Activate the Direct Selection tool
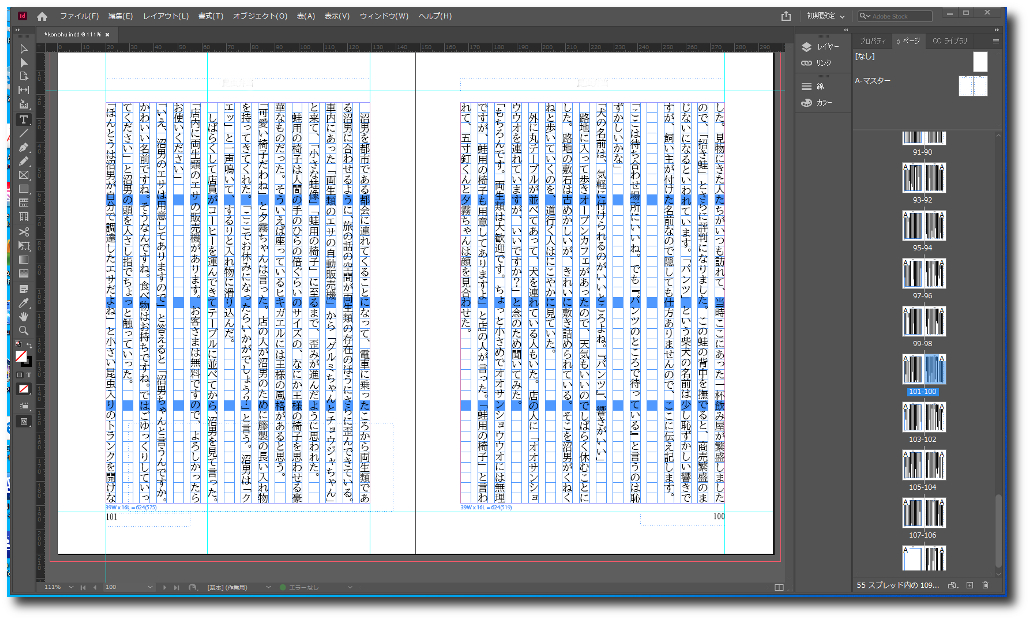Image resolution: width=1030 pixels, height=620 pixels. [24, 62]
